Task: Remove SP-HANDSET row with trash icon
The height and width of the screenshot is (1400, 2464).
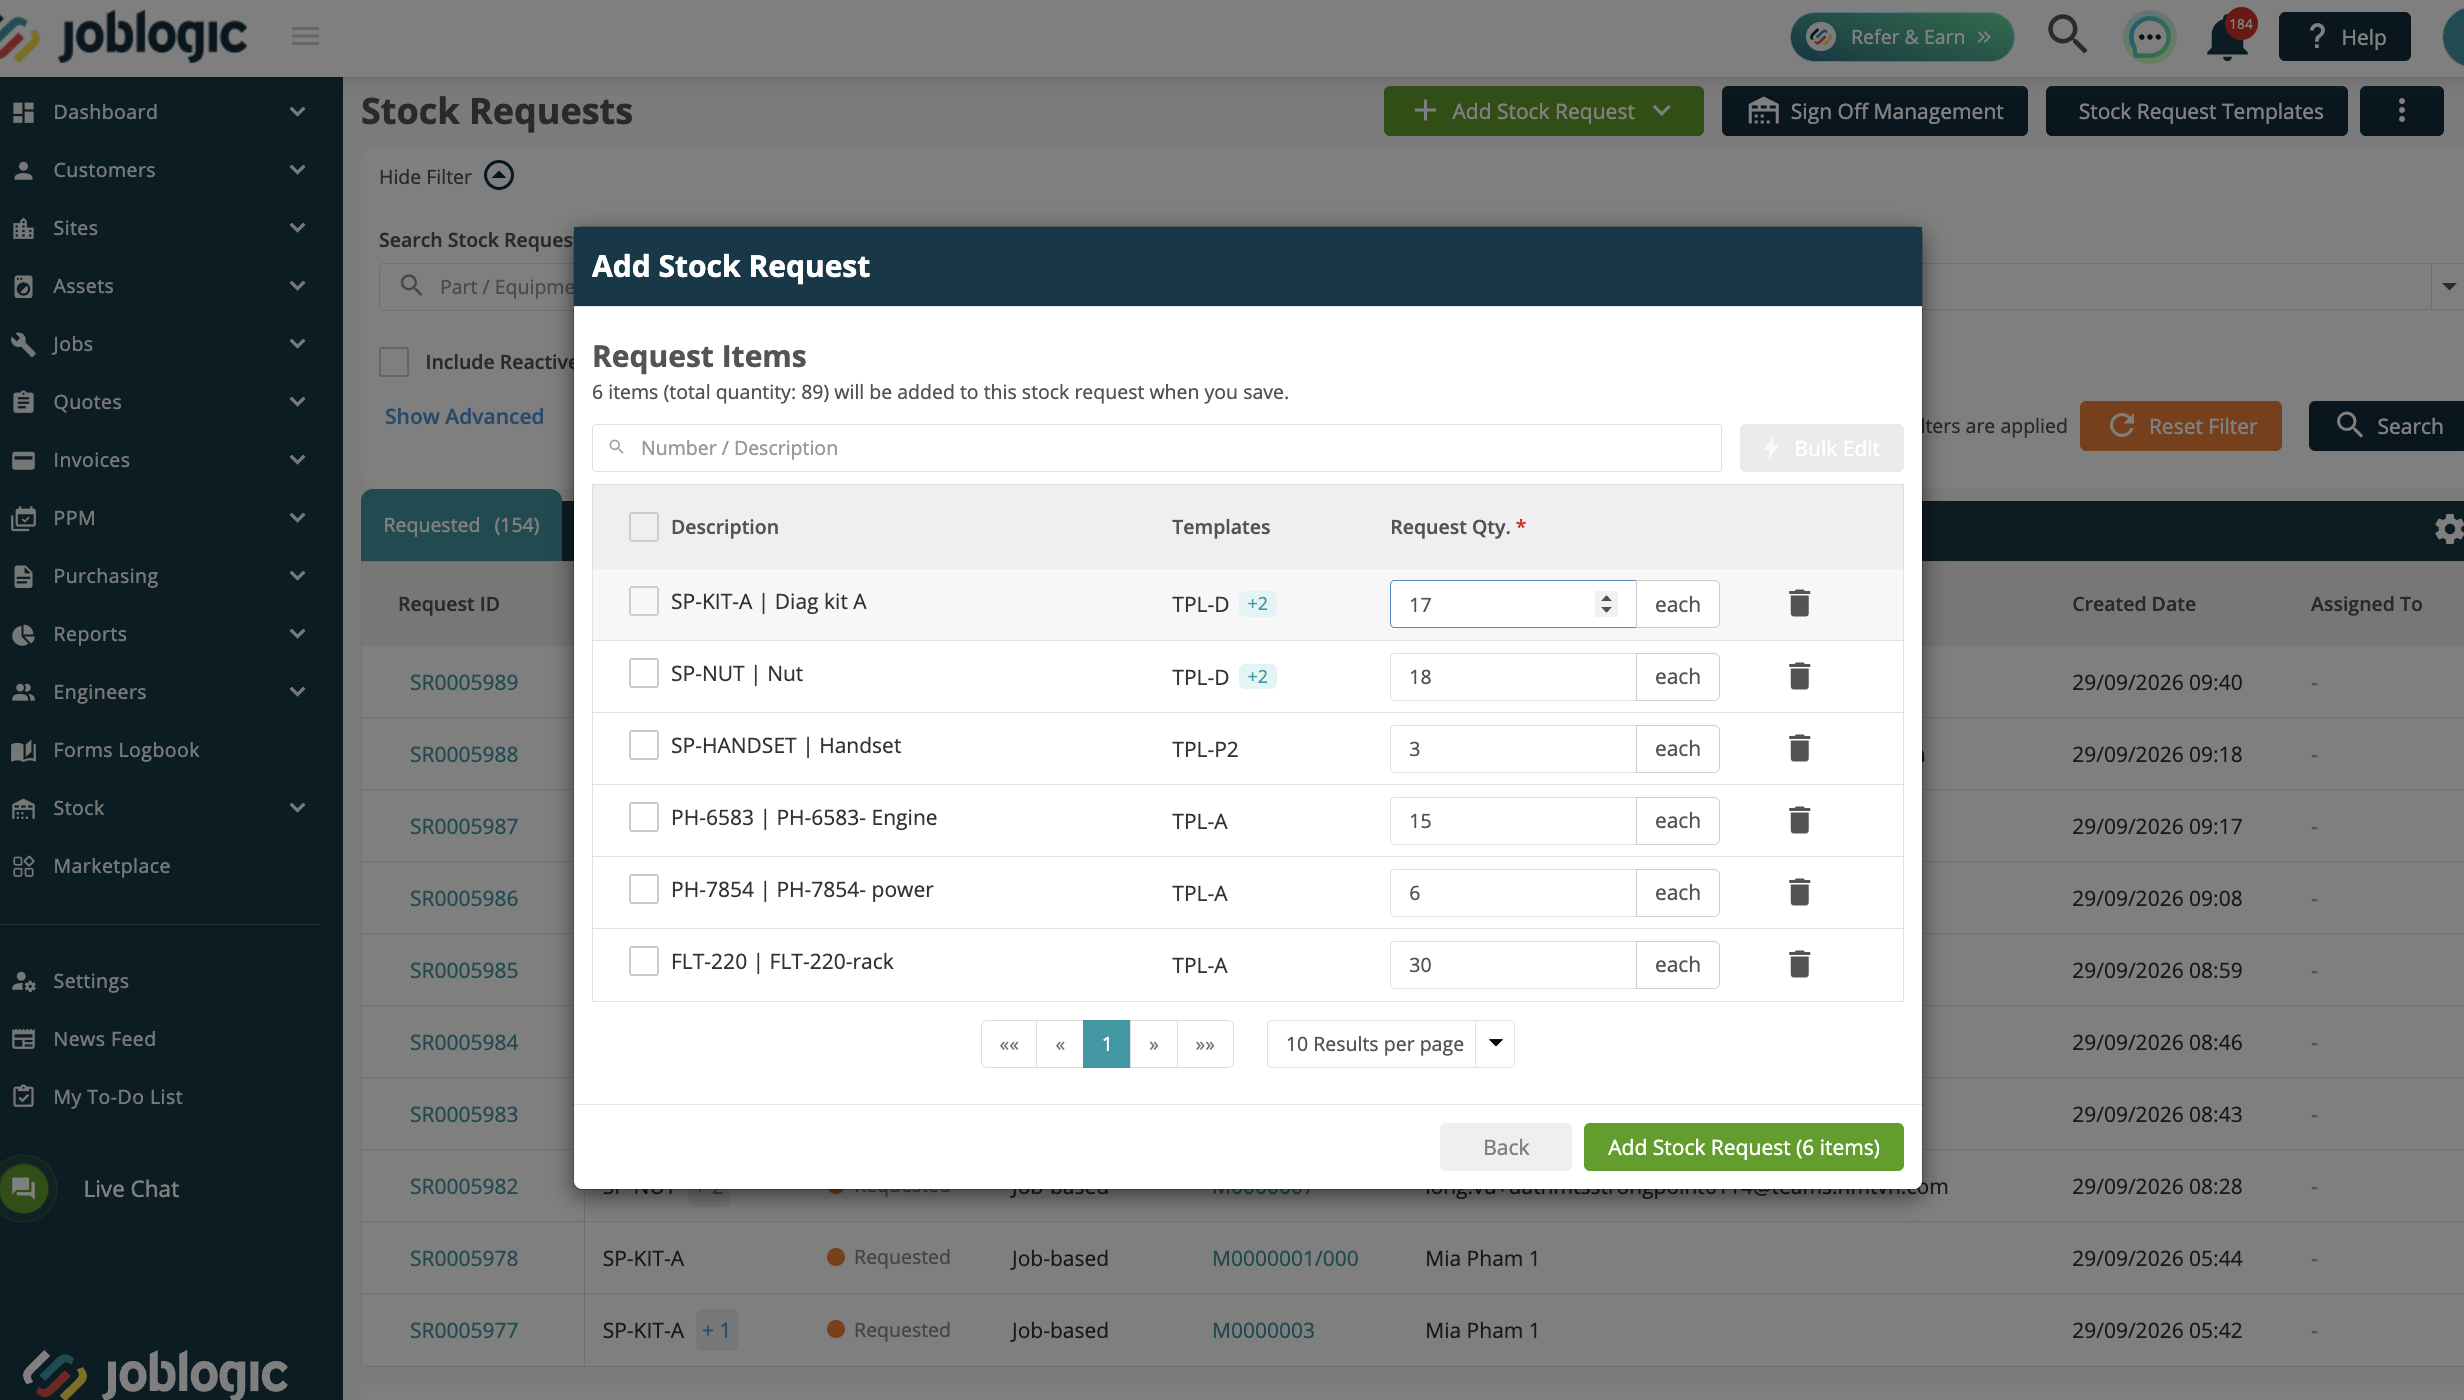Action: pos(1799,748)
